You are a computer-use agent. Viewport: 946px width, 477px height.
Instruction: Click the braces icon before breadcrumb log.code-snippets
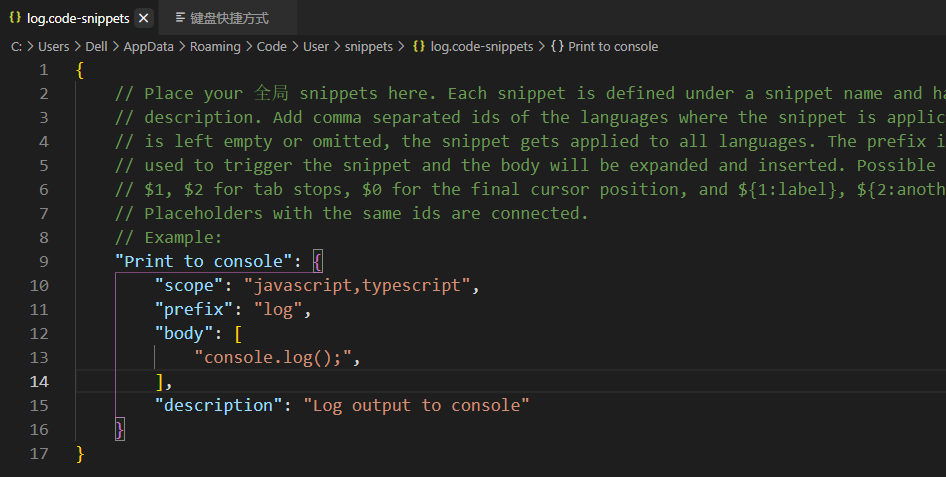[x=419, y=46]
